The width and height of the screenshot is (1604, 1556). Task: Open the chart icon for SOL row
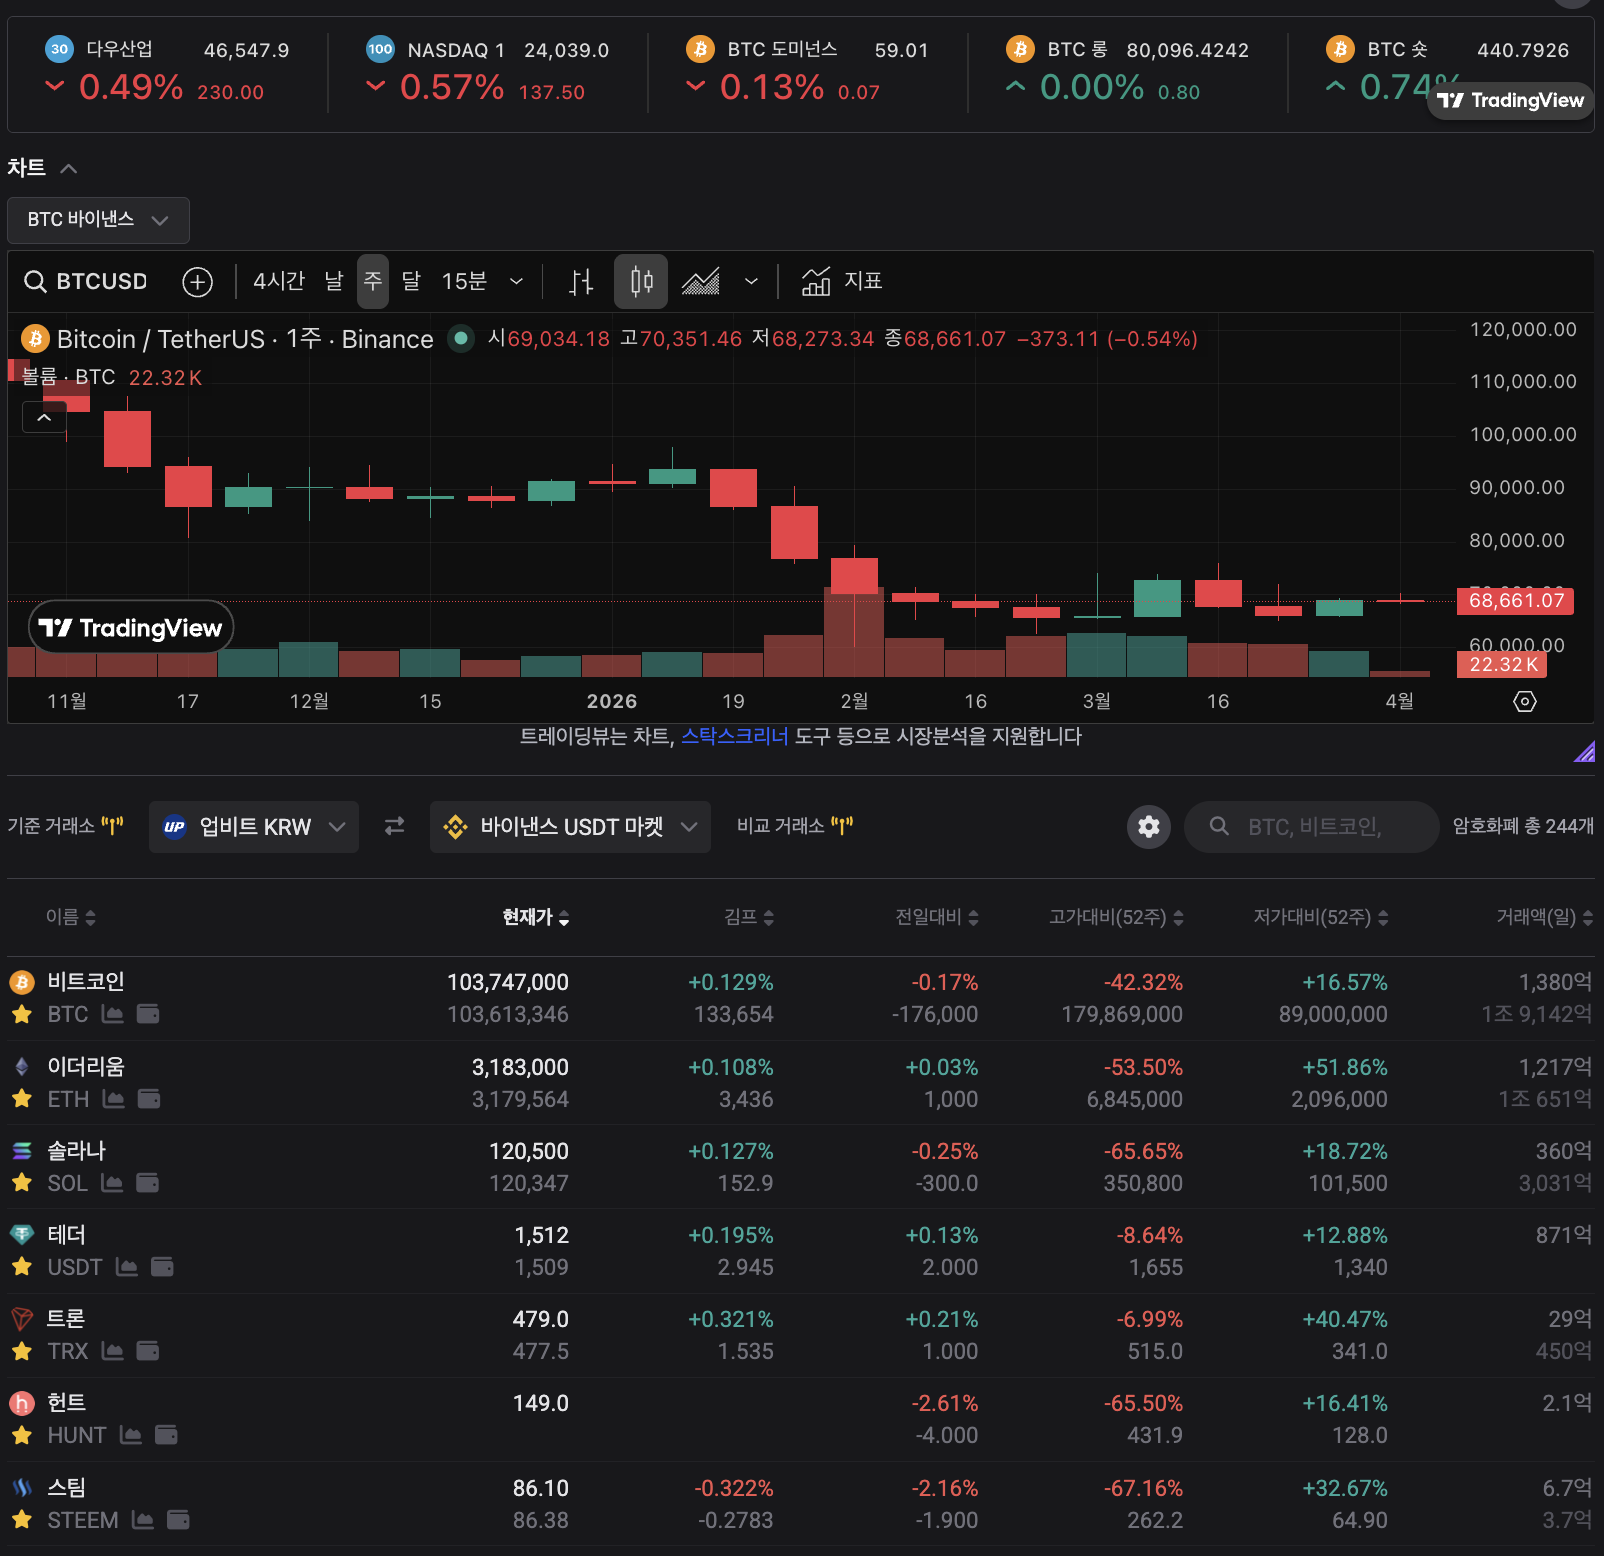(112, 1184)
